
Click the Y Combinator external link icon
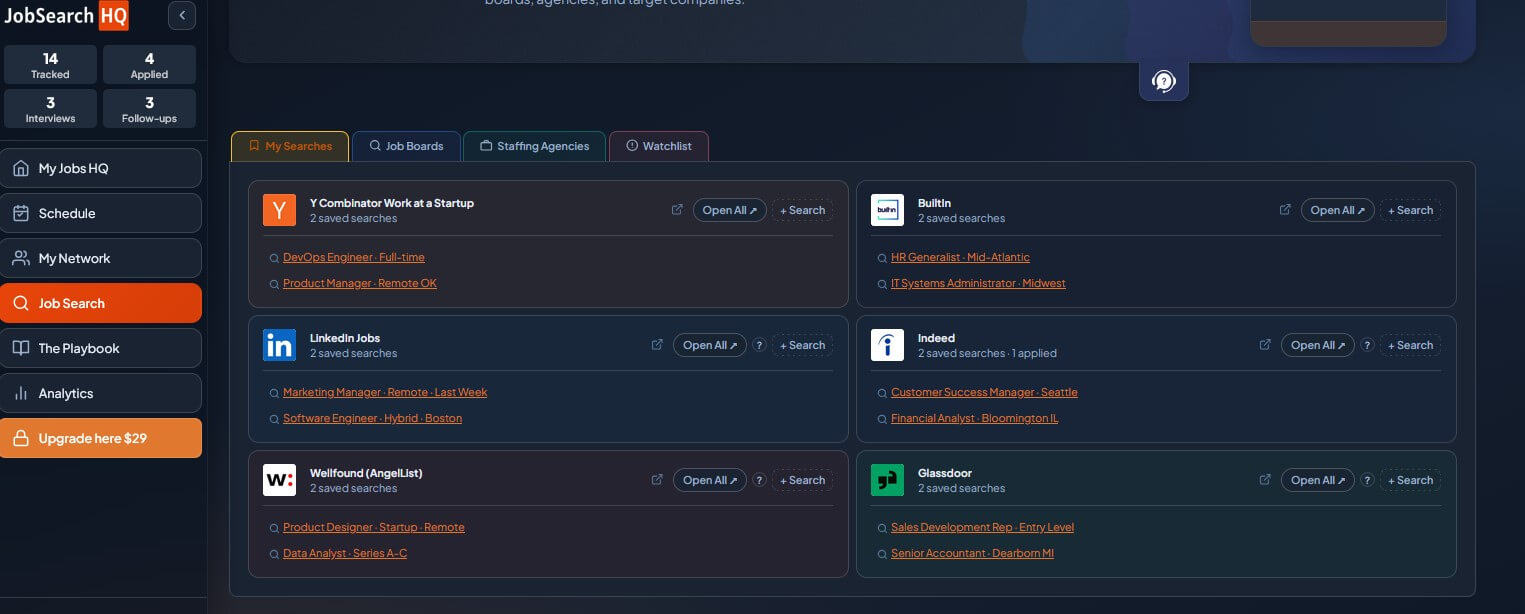tap(677, 210)
